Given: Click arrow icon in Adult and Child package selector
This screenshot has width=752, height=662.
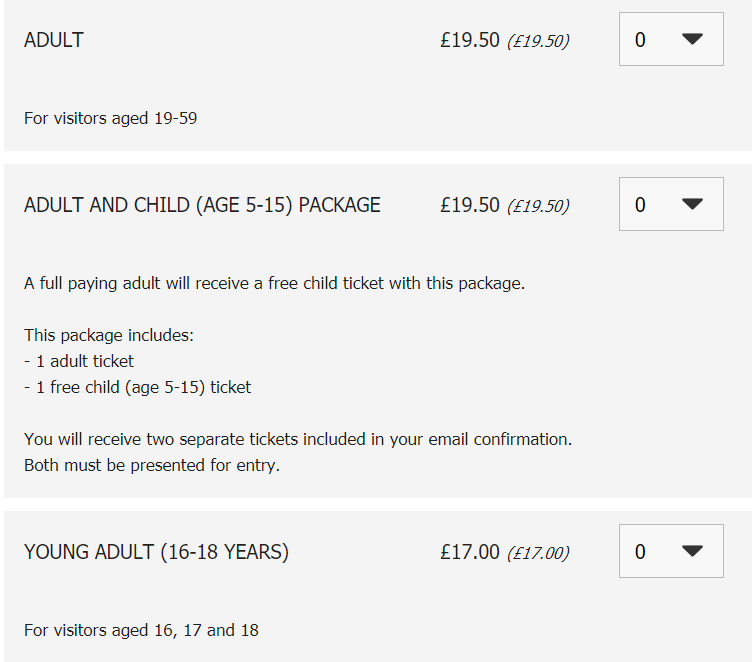Looking at the screenshot, I should (x=692, y=204).
